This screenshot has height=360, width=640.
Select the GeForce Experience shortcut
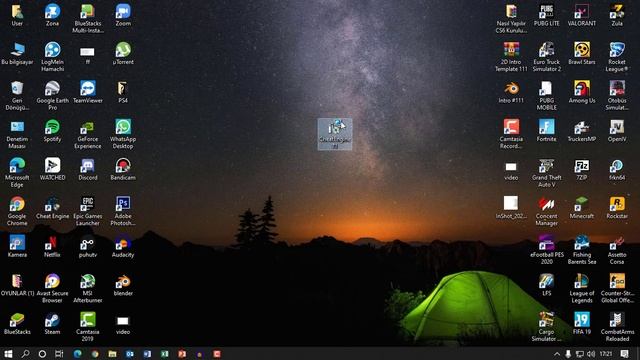88,134
